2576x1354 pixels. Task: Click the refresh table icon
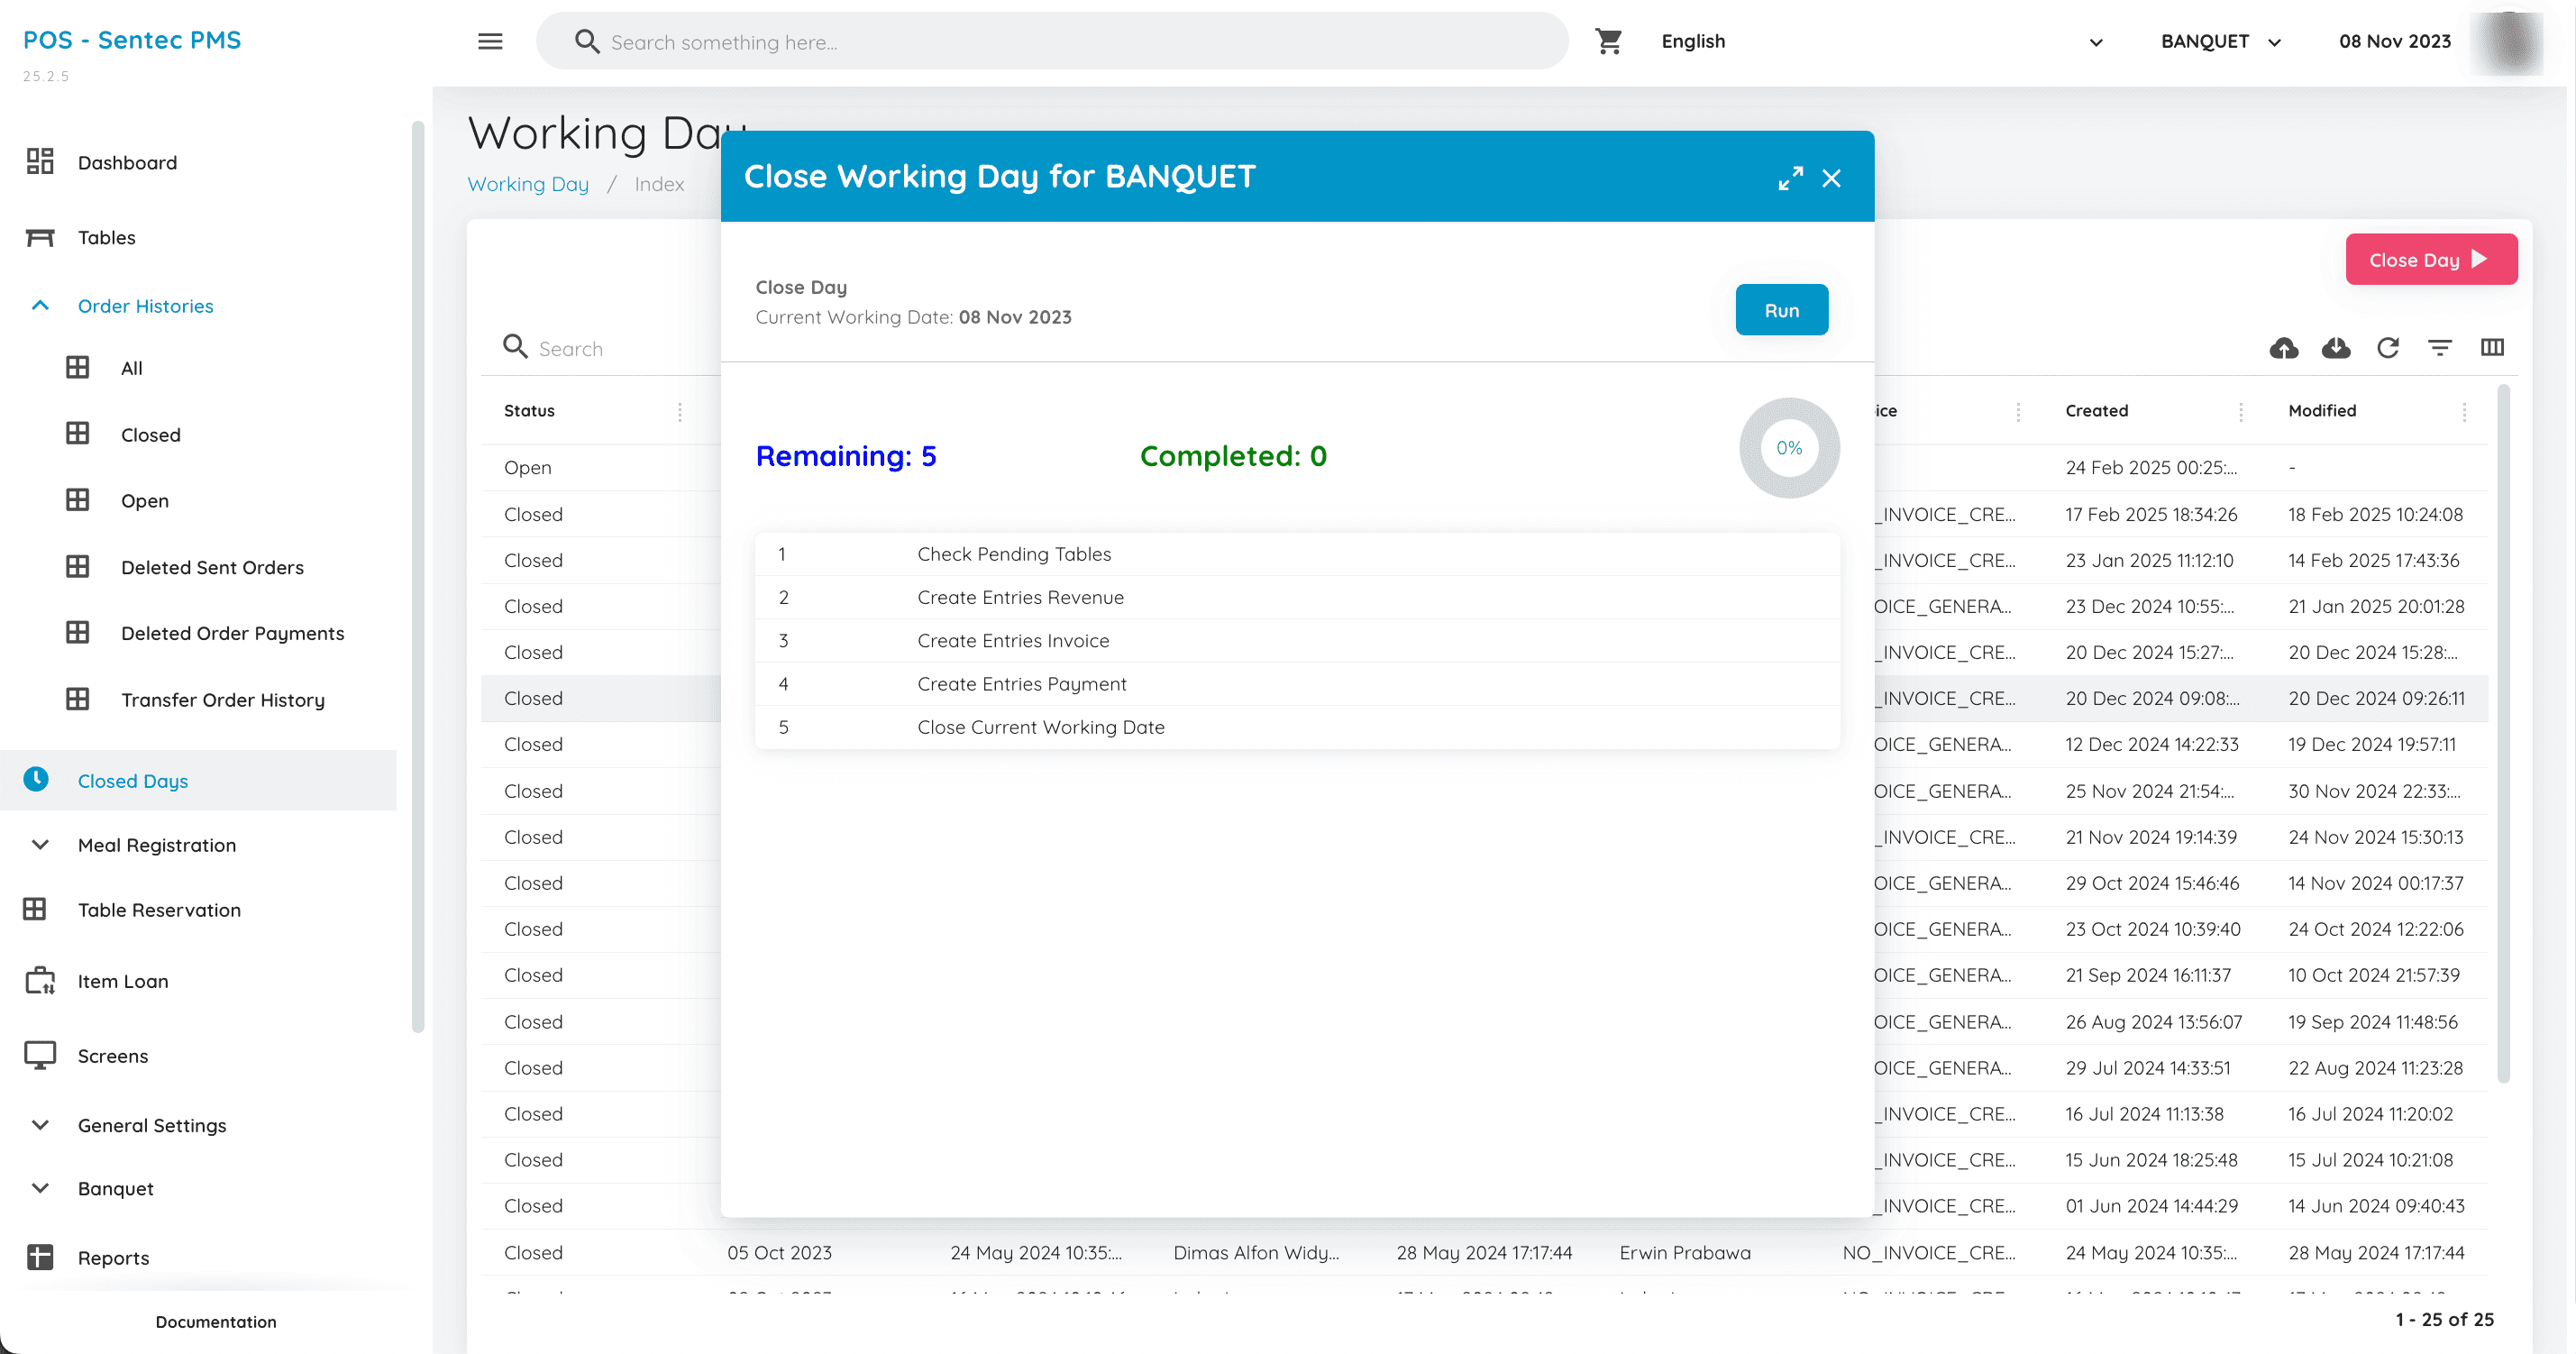pos(2388,347)
